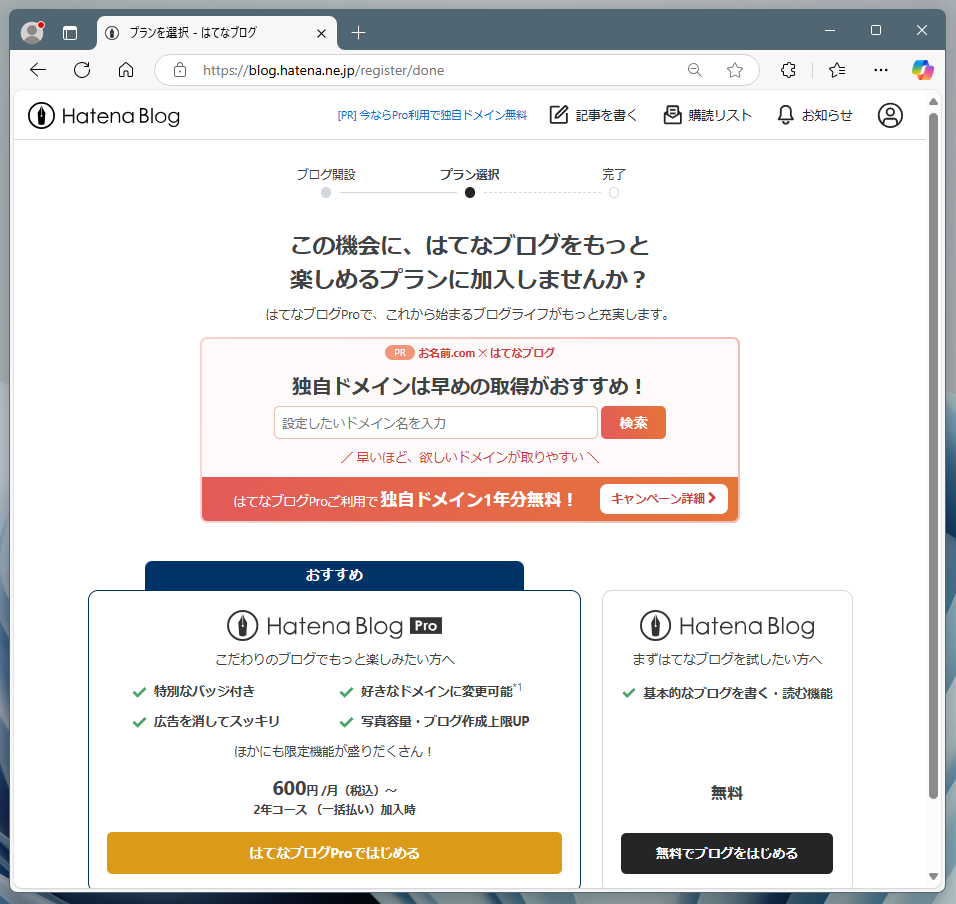Open a new browser tab
956x904 pixels.
358,33
